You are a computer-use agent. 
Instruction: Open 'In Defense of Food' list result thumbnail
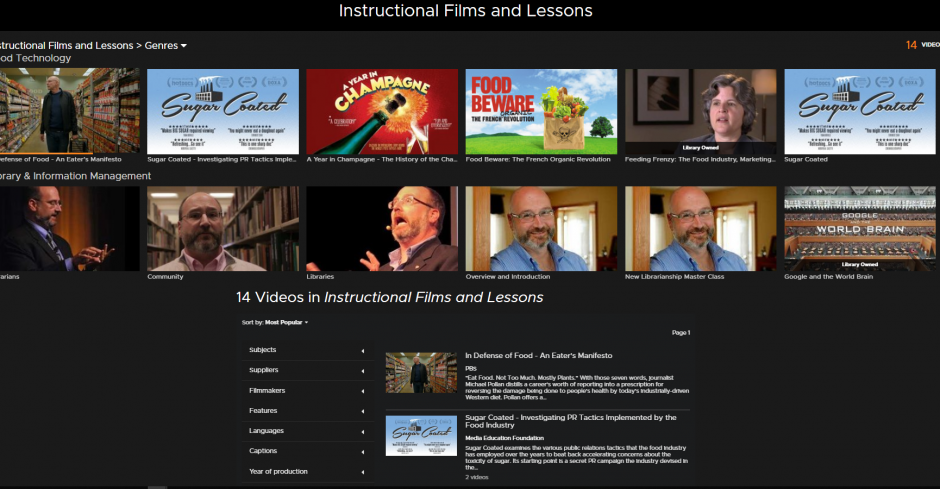[421, 373]
